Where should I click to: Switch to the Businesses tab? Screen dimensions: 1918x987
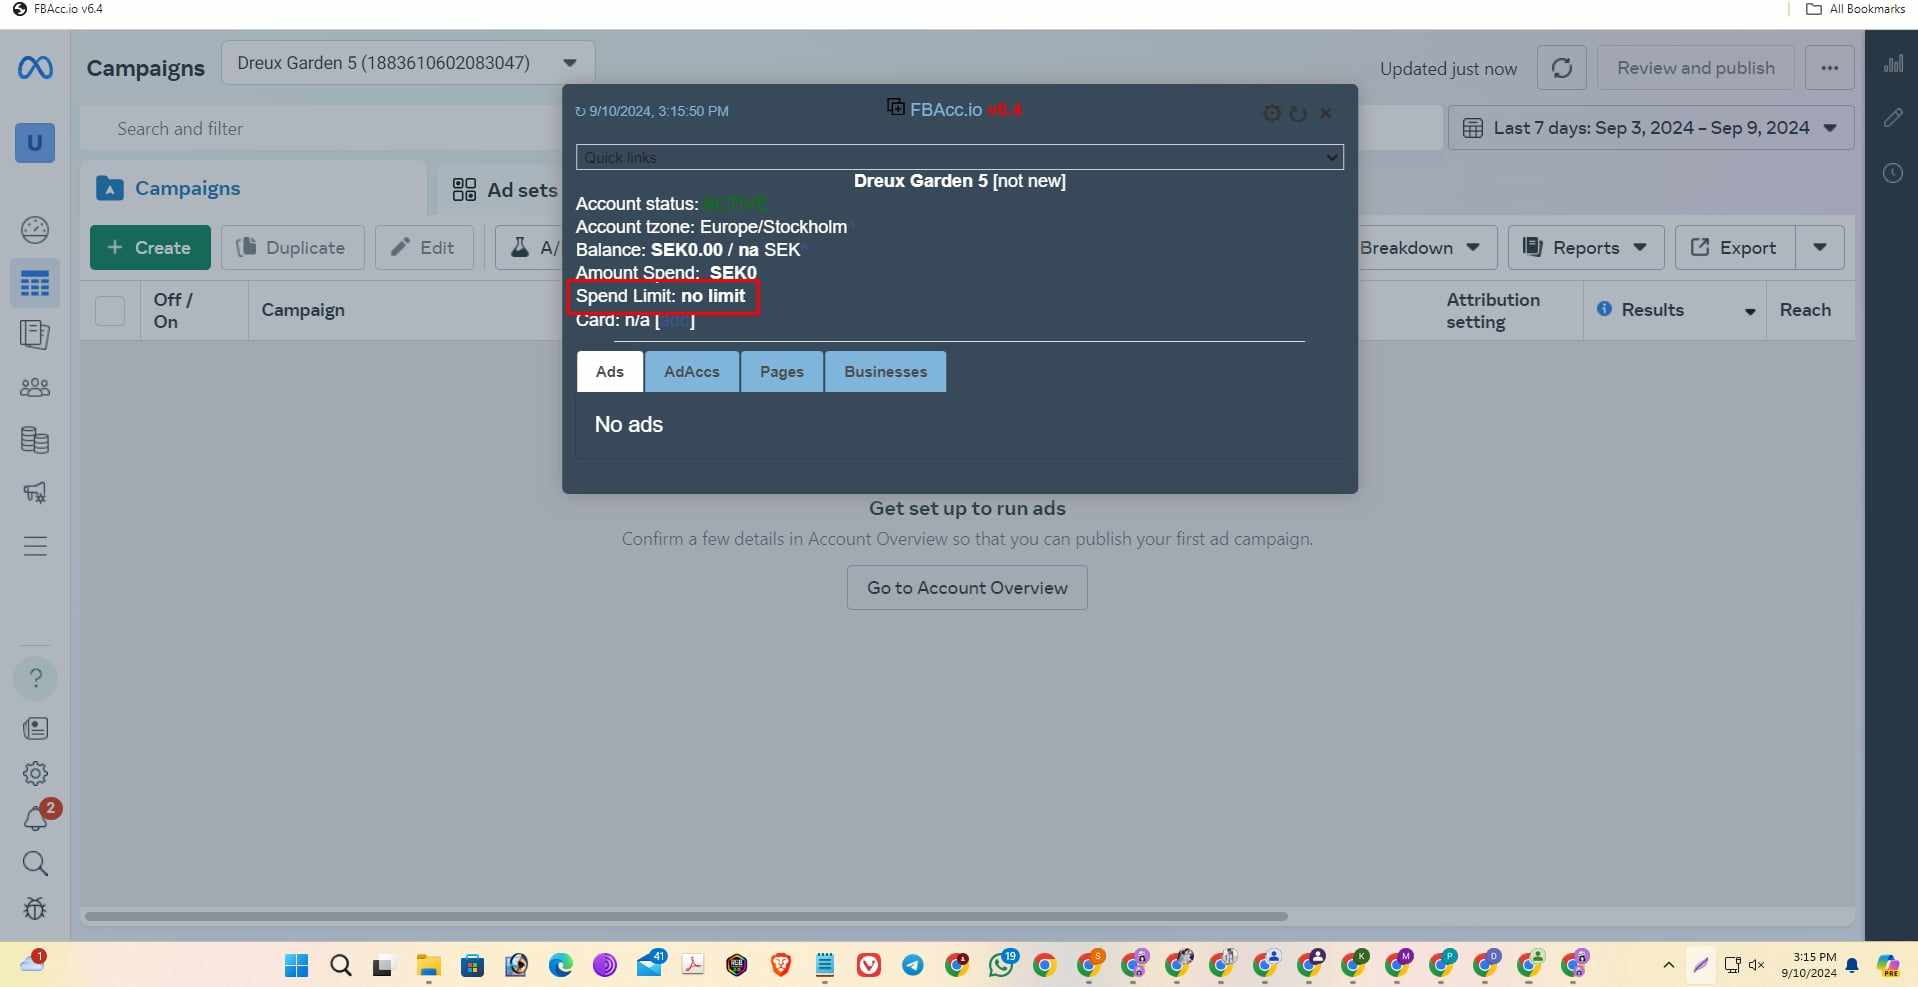click(x=886, y=372)
